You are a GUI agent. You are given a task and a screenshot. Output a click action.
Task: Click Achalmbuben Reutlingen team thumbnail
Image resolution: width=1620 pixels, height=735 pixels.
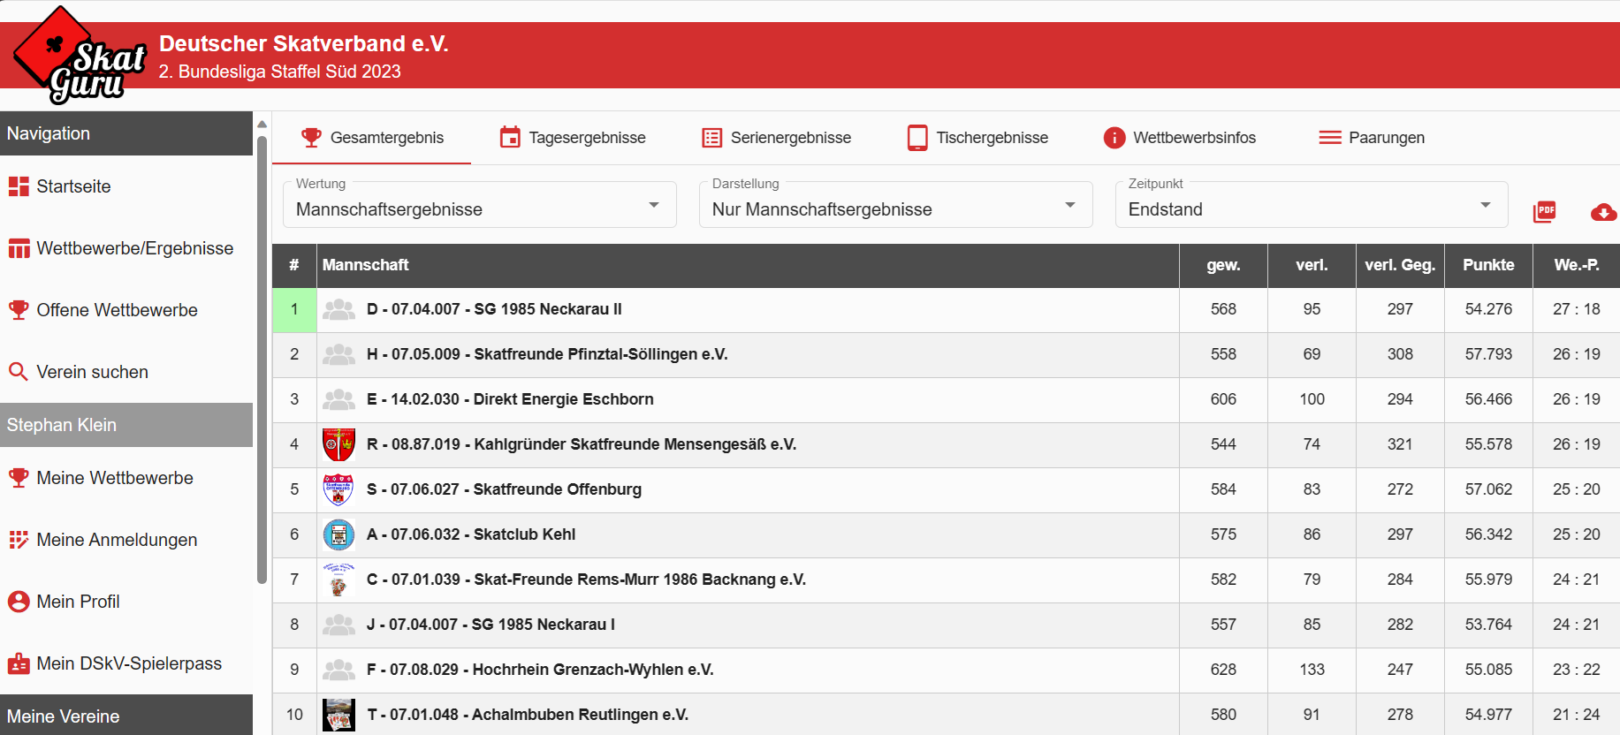pos(339,714)
